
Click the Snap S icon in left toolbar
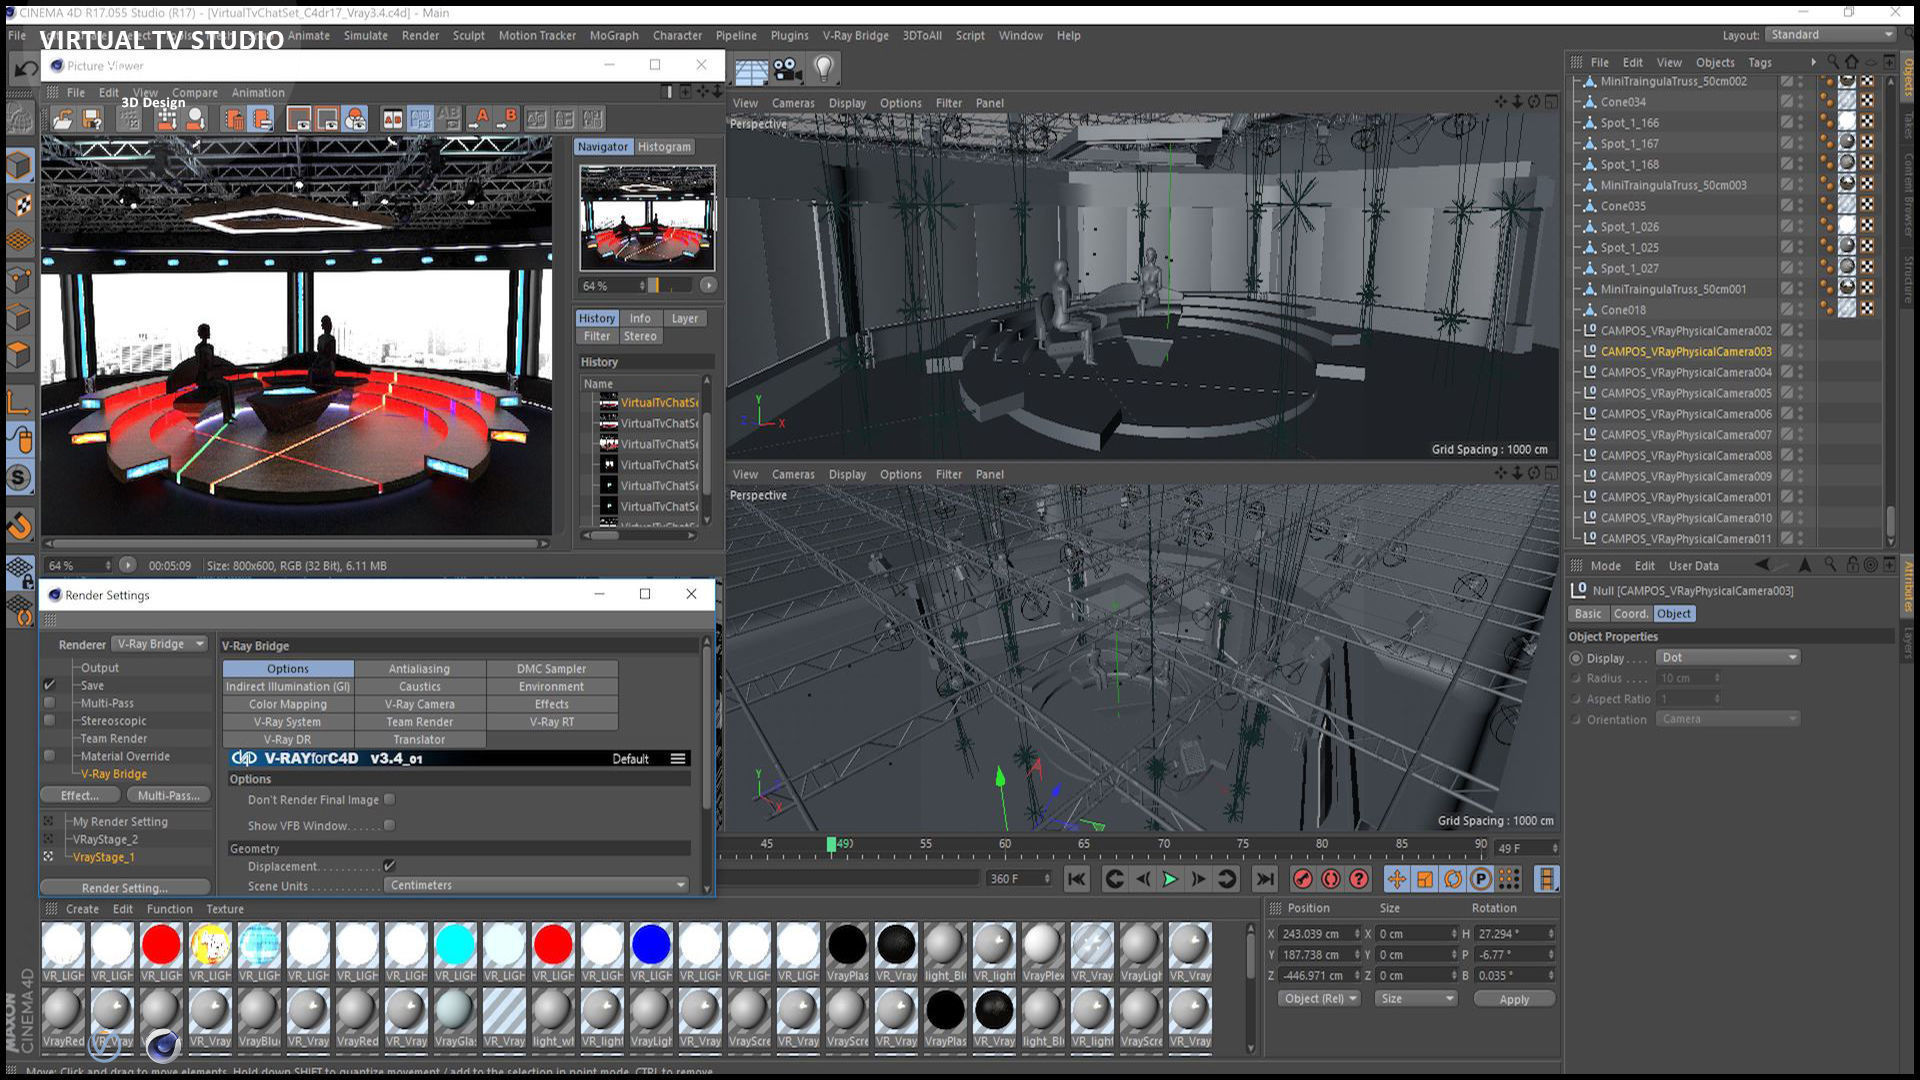pos(20,478)
